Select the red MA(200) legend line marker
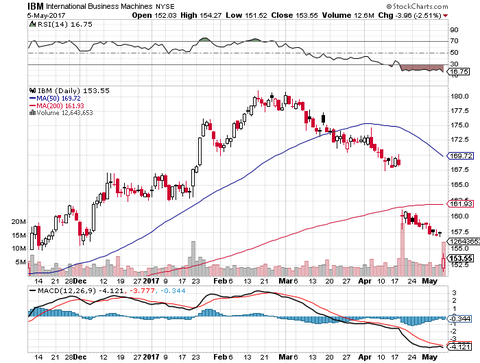Screen dimensions: 480x363 33,106
